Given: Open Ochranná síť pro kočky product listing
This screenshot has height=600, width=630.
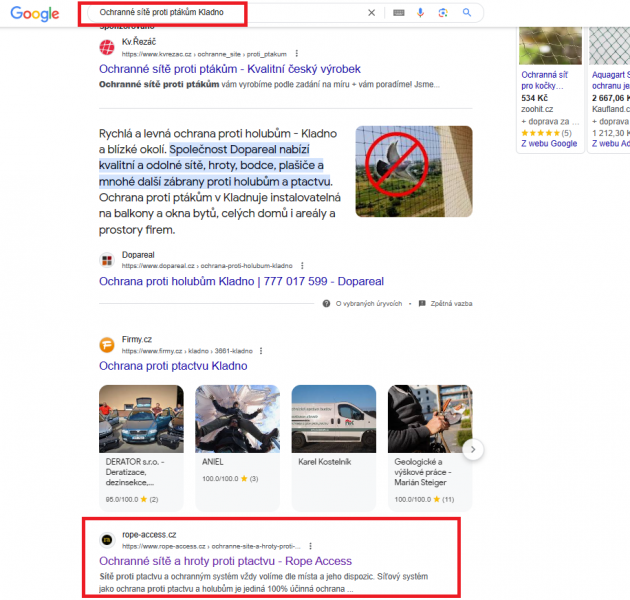Looking at the screenshot, I should tap(544, 80).
